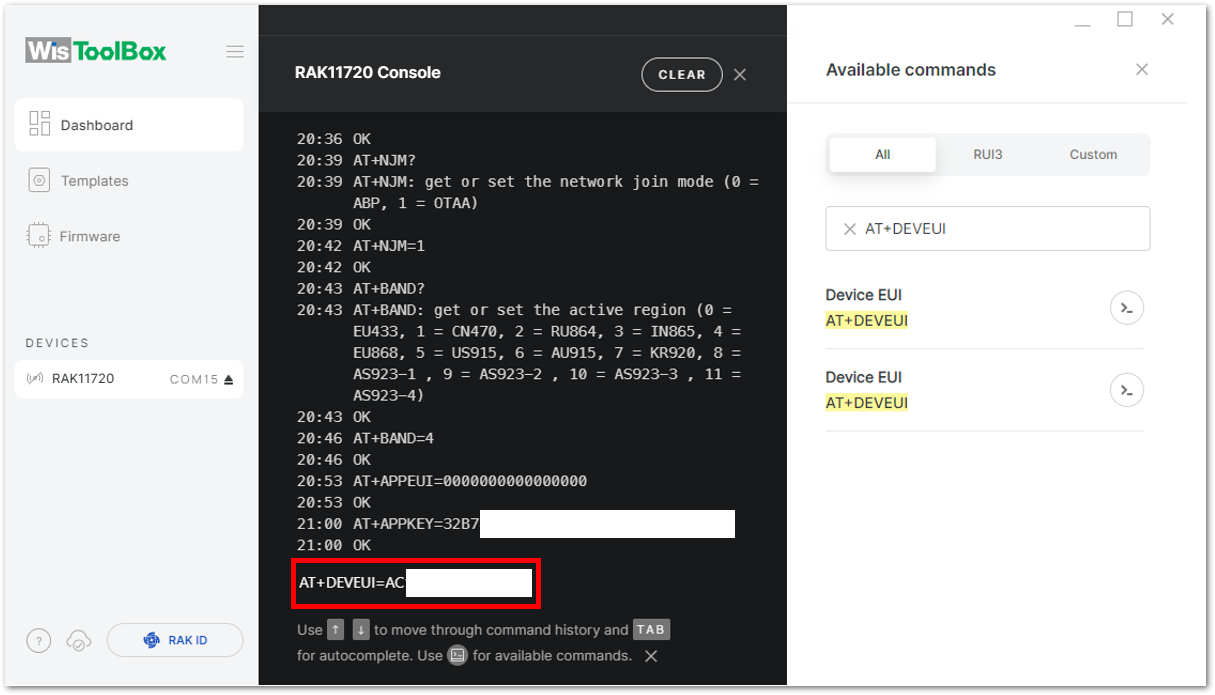1215x695 pixels.
Task: Open the Dashboard page
Action: [129, 125]
